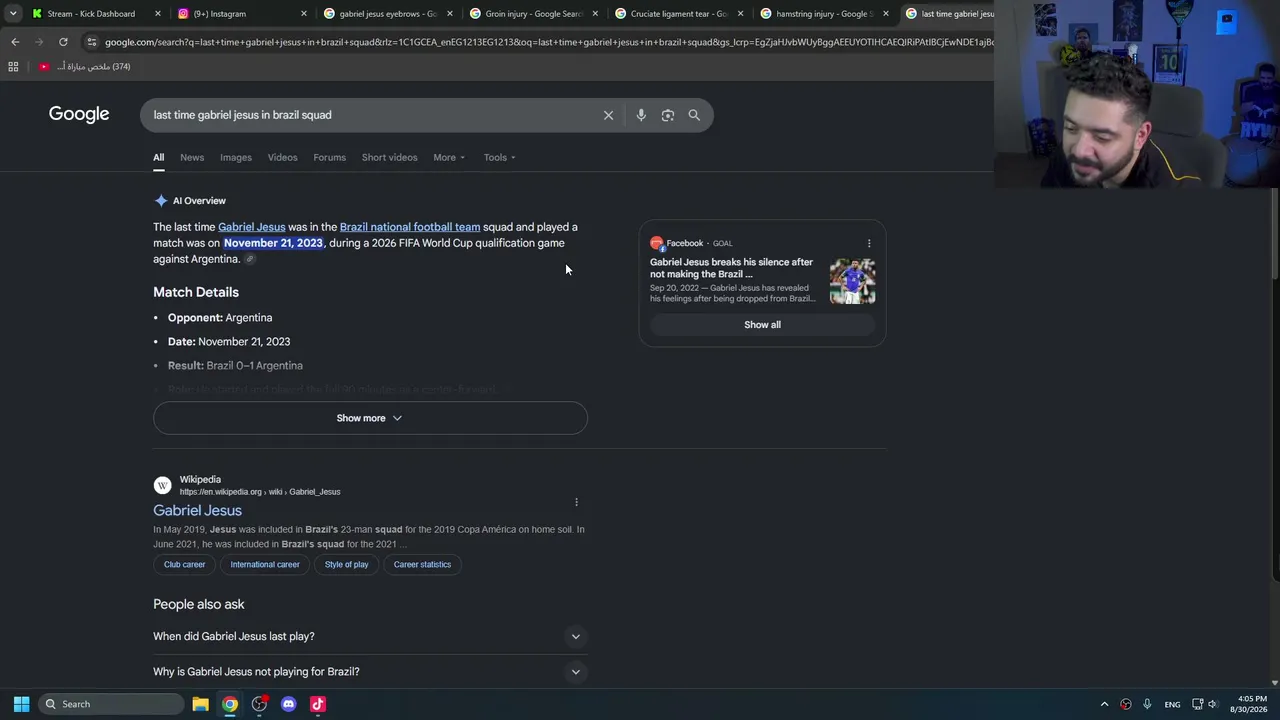Viewport: 1280px width, 720px height.
Task: Switch to the Groin injury search tab
Action: coord(534,14)
